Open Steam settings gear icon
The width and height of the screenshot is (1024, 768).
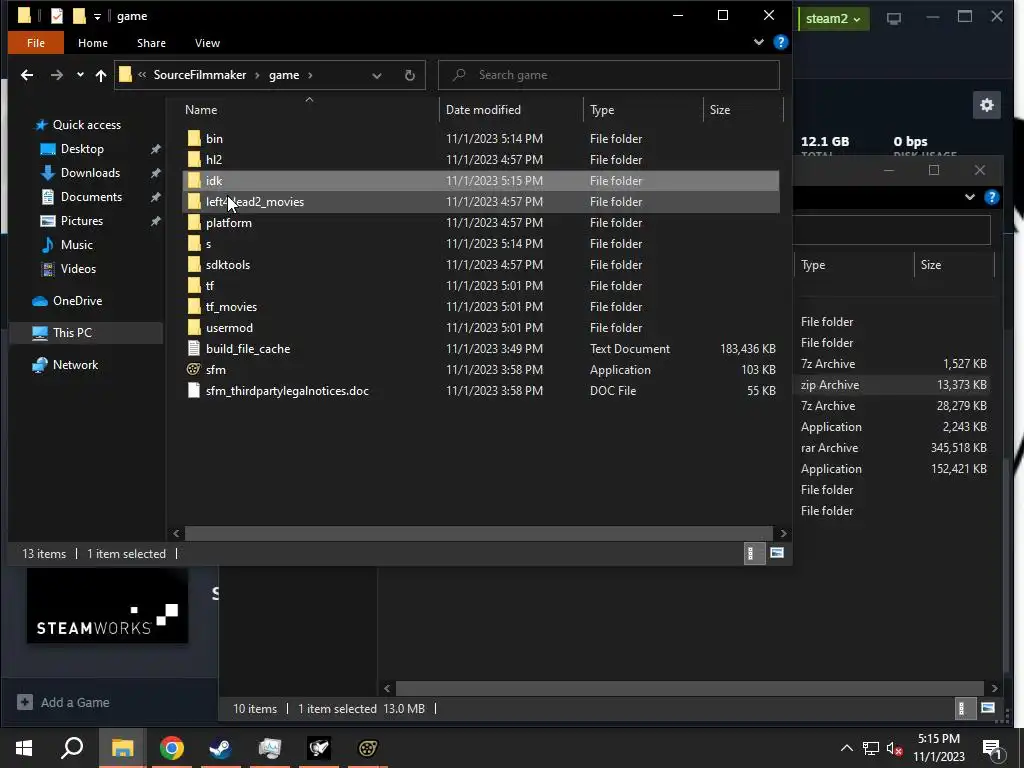987,105
